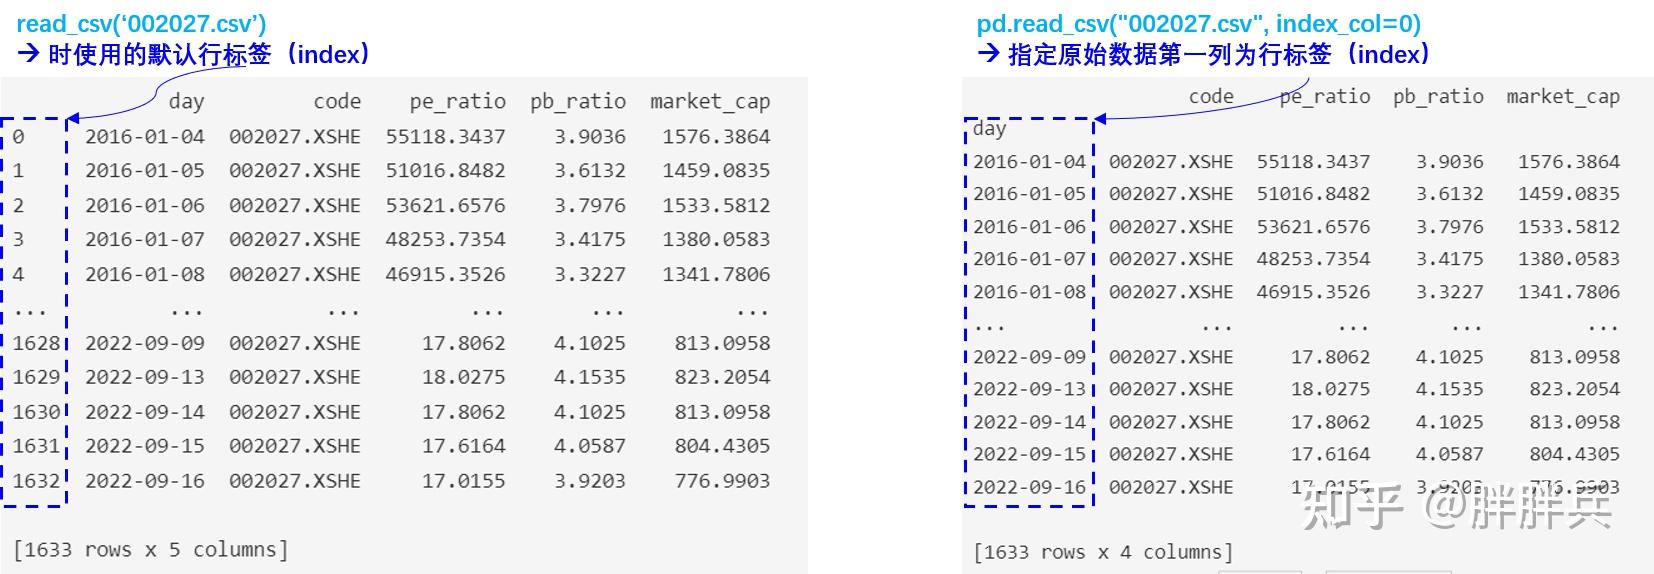This screenshot has width=1654, height=574.
Task: Click pe_ratio 18.0275 in the 5-column table
Action: tap(464, 377)
